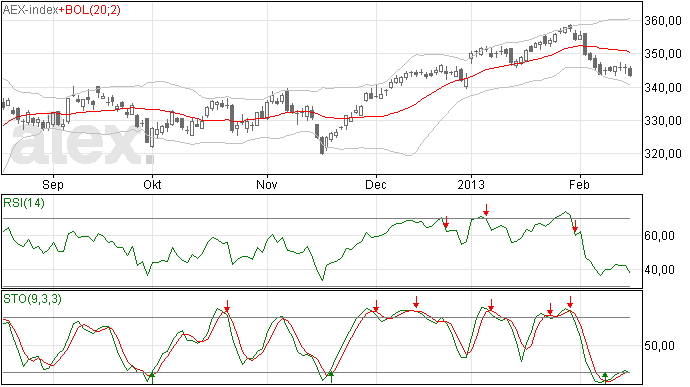The height and width of the screenshot is (387, 690).
Task: Click the STO(9,3,3) panel label
Action: pyautogui.click(x=32, y=299)
